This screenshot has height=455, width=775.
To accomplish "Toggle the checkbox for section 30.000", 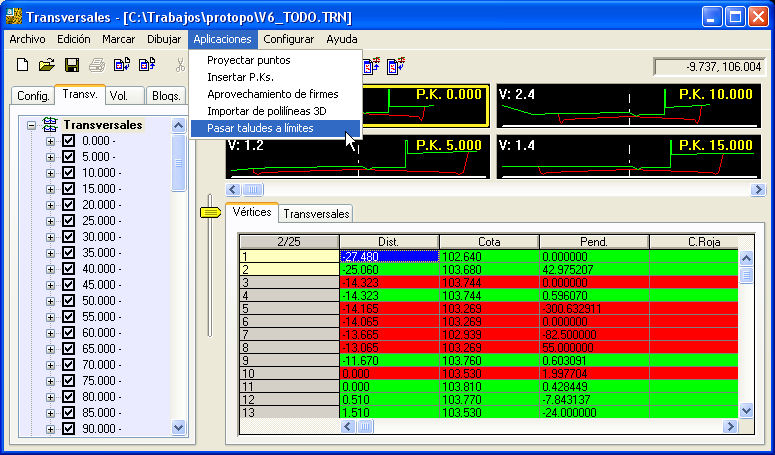I will (x=68, y=237).
